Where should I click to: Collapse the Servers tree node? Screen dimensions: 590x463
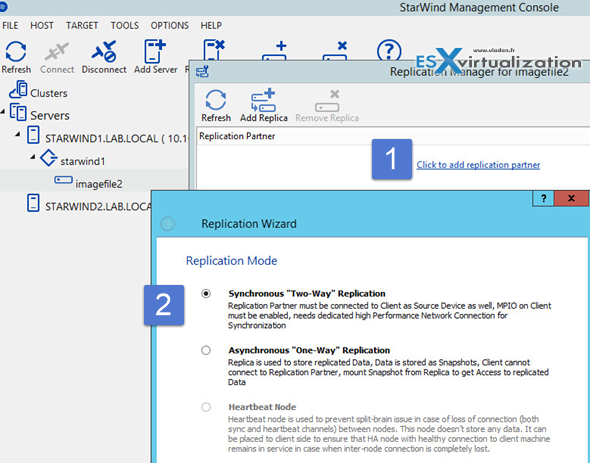pos(3,112)
